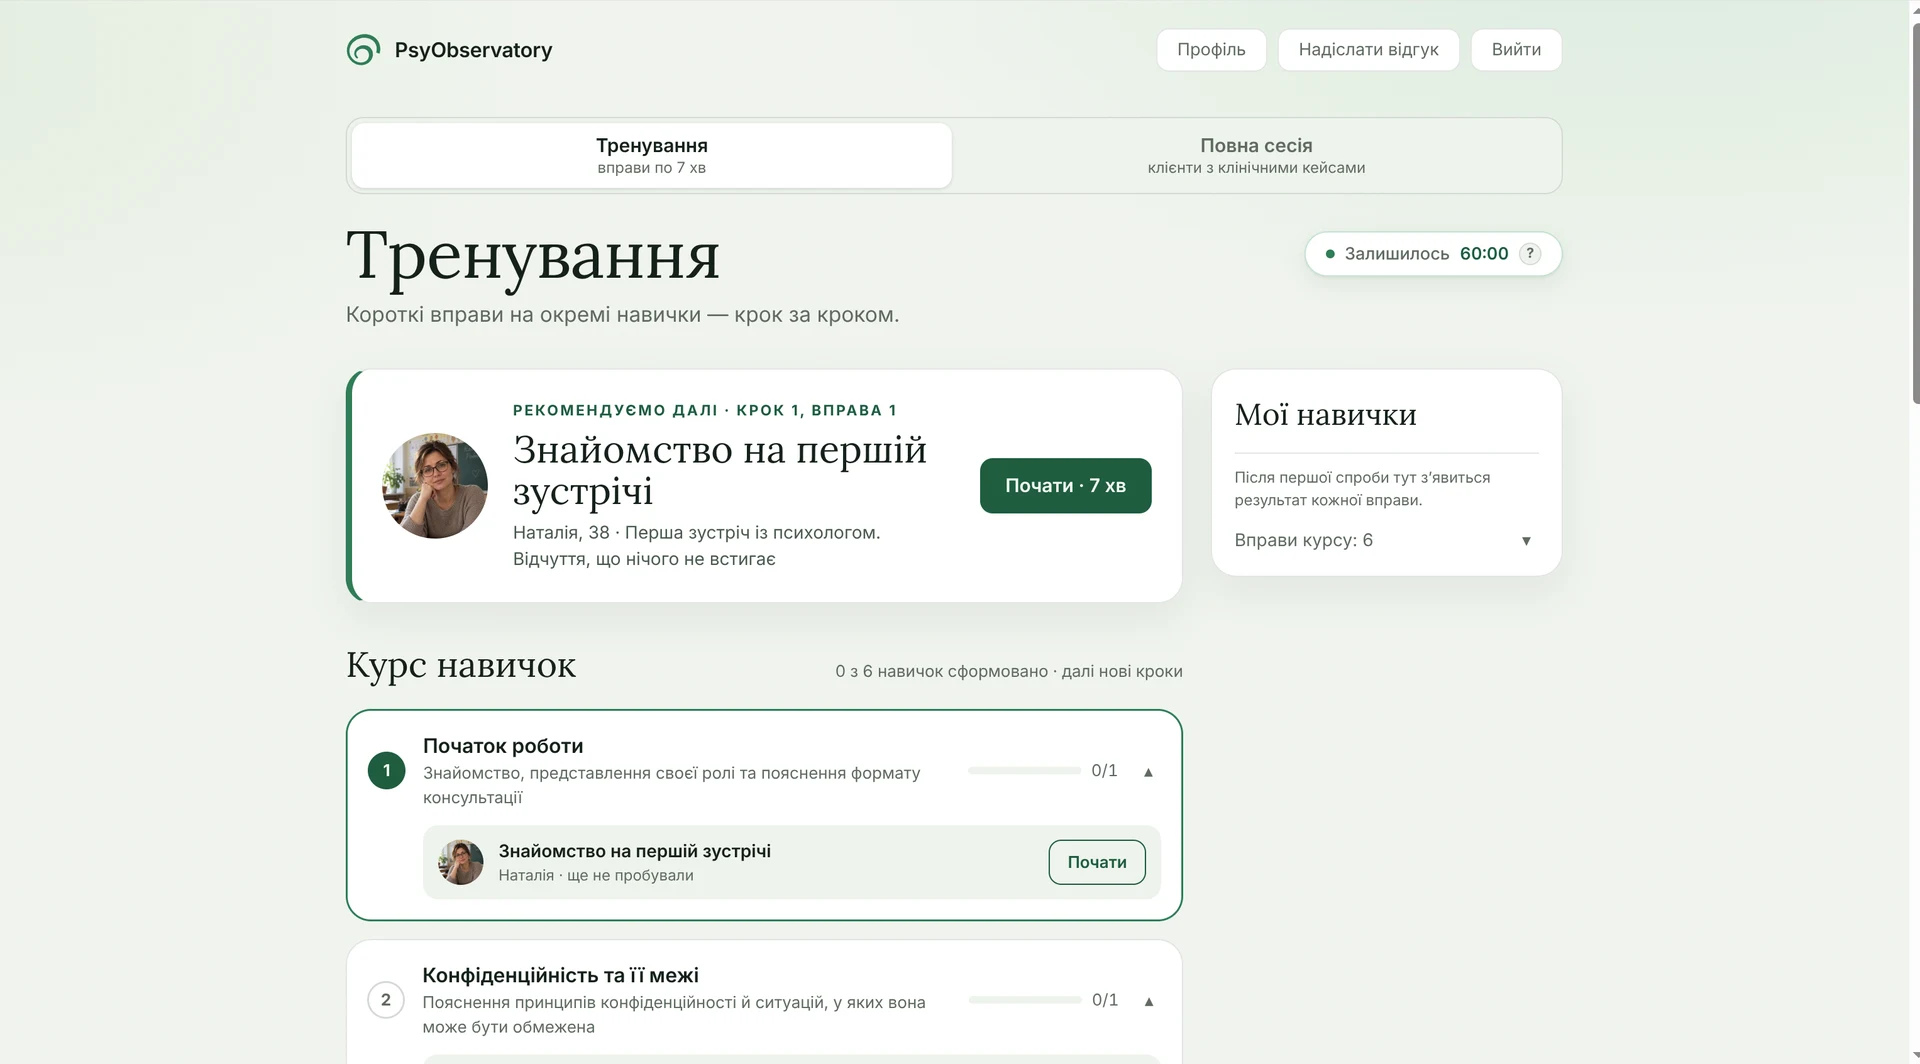The image size is (1920, 1064).
Task: Click the PsyObservatory spiral logo icon
Action: 363,50
